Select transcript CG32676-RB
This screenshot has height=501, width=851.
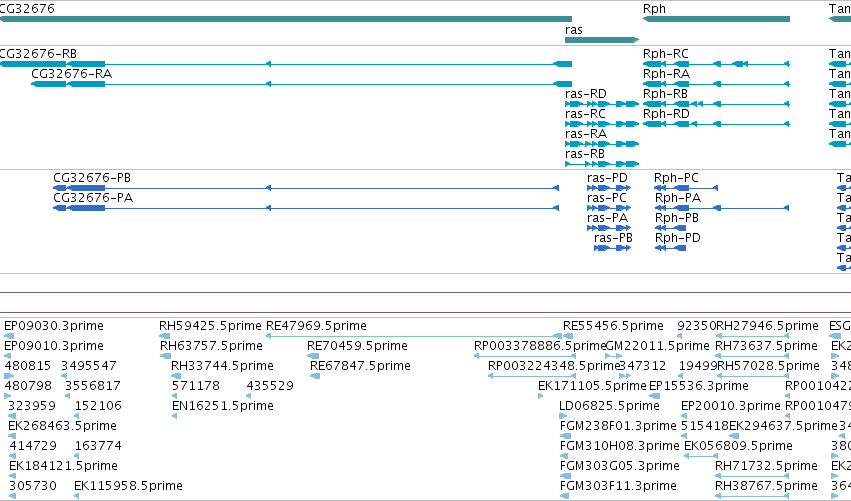click(285, 64)
